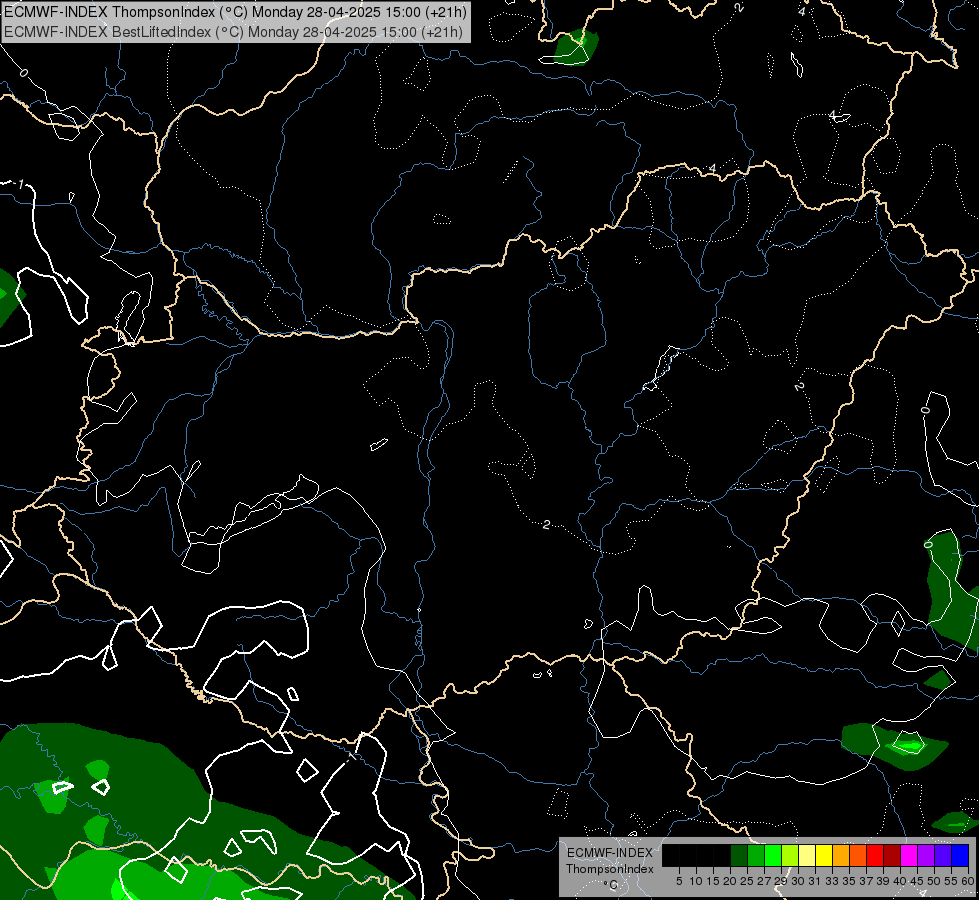The height and width of the screenshot is (900, 979).
Task: Select the medium green 25–27 legend swatch
Action: [756, 855]
